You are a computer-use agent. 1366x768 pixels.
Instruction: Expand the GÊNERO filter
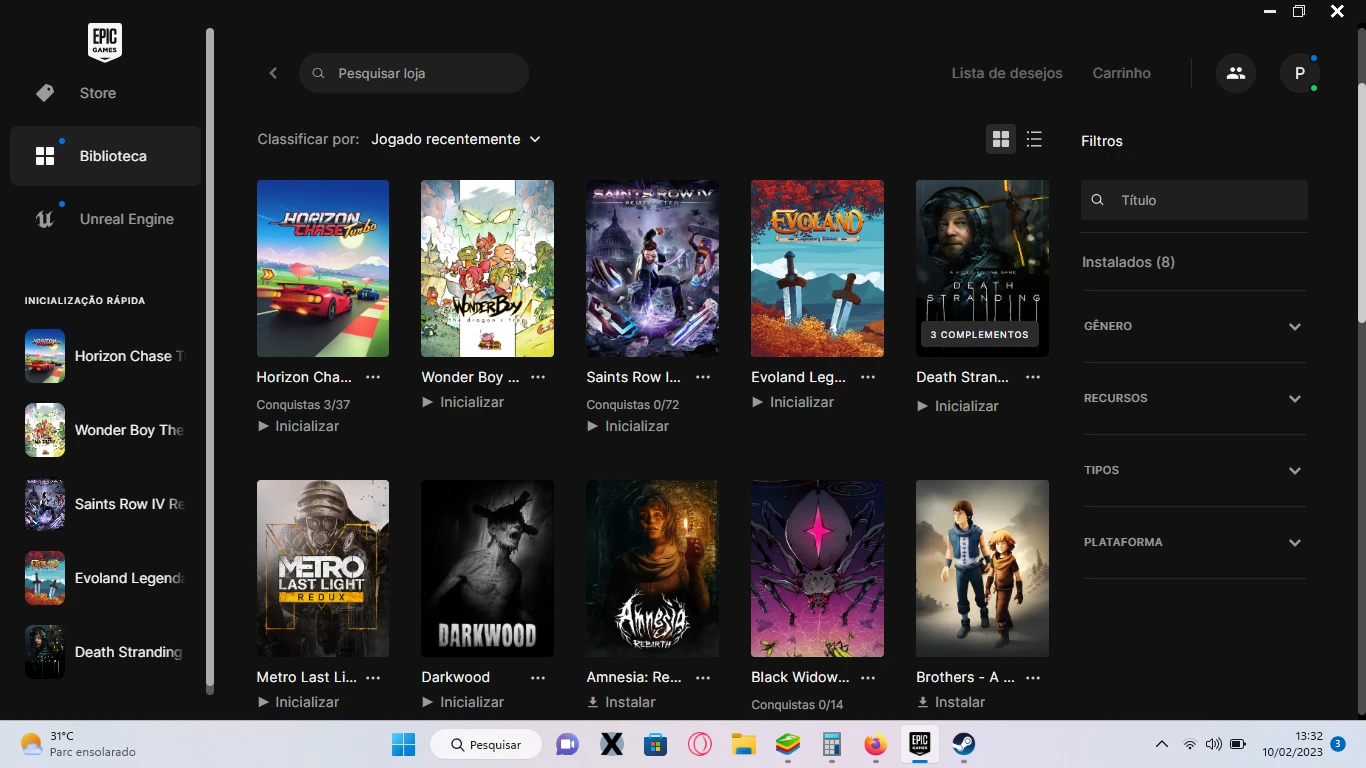coord(1194,326)
